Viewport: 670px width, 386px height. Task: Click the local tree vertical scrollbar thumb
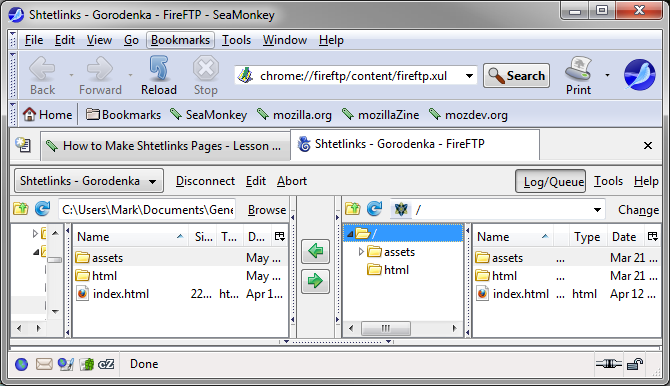[x=55, y=259]
